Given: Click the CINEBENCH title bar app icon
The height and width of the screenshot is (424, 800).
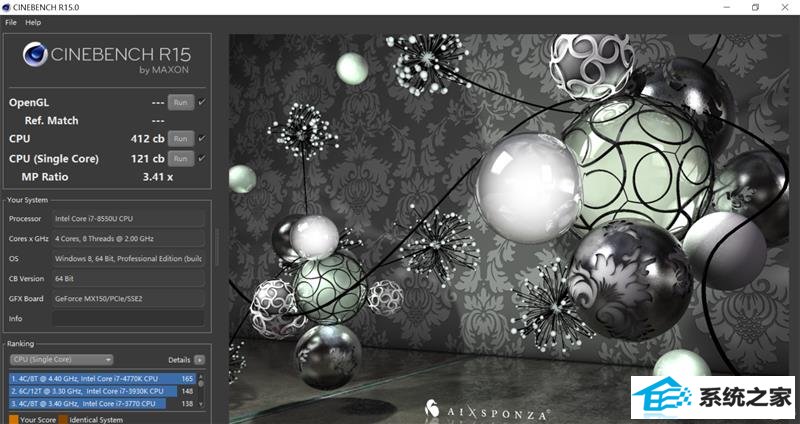Looking at the screenshot, I should pyautogui.click(x=6, y=7).
